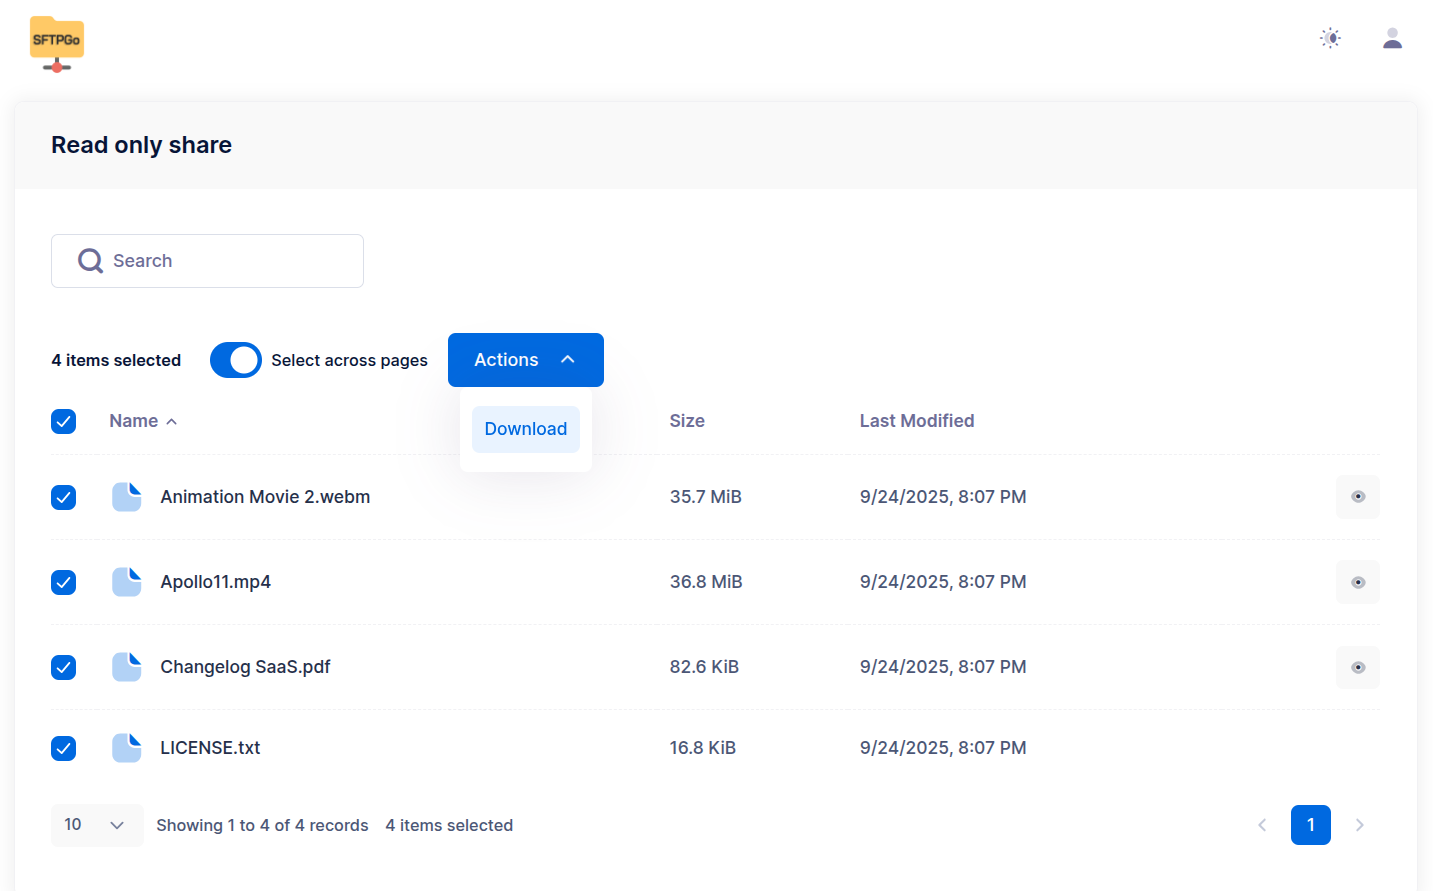Go to page 1 in pagination
The width and height of the screenshot is (1433, 891).
coord(1310,825)
